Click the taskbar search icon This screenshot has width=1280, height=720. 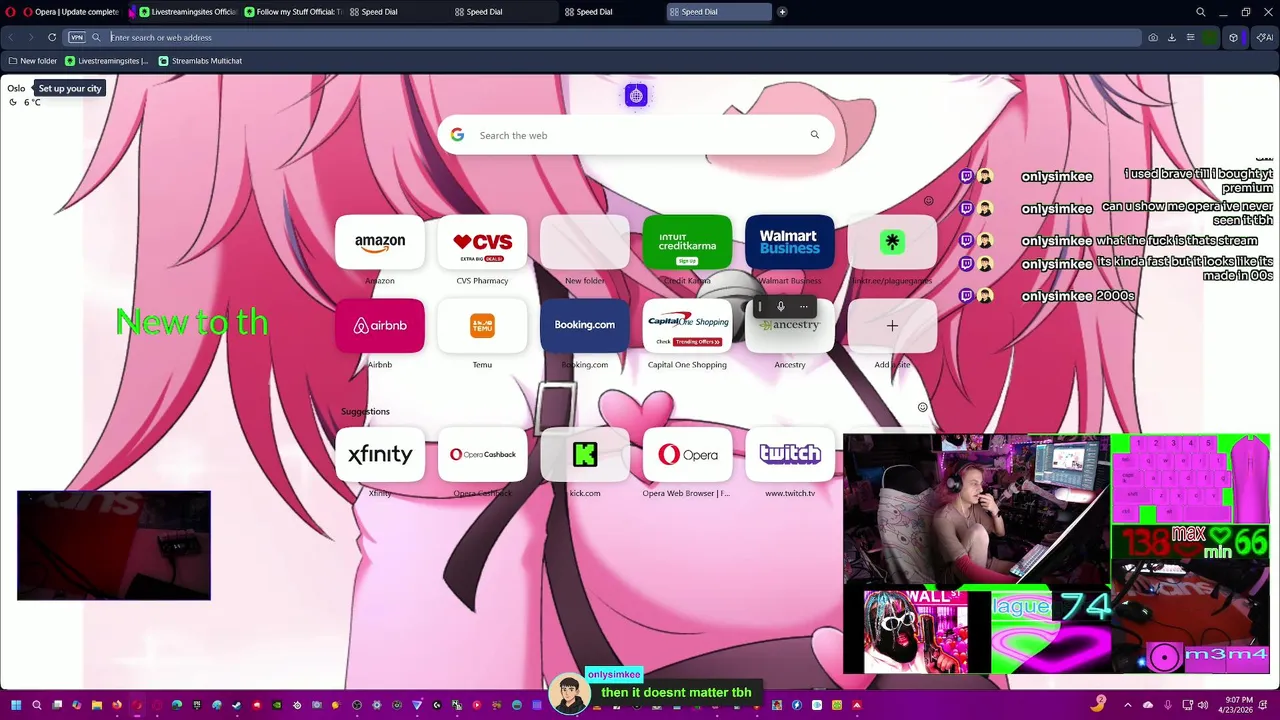tap(37, 705)
